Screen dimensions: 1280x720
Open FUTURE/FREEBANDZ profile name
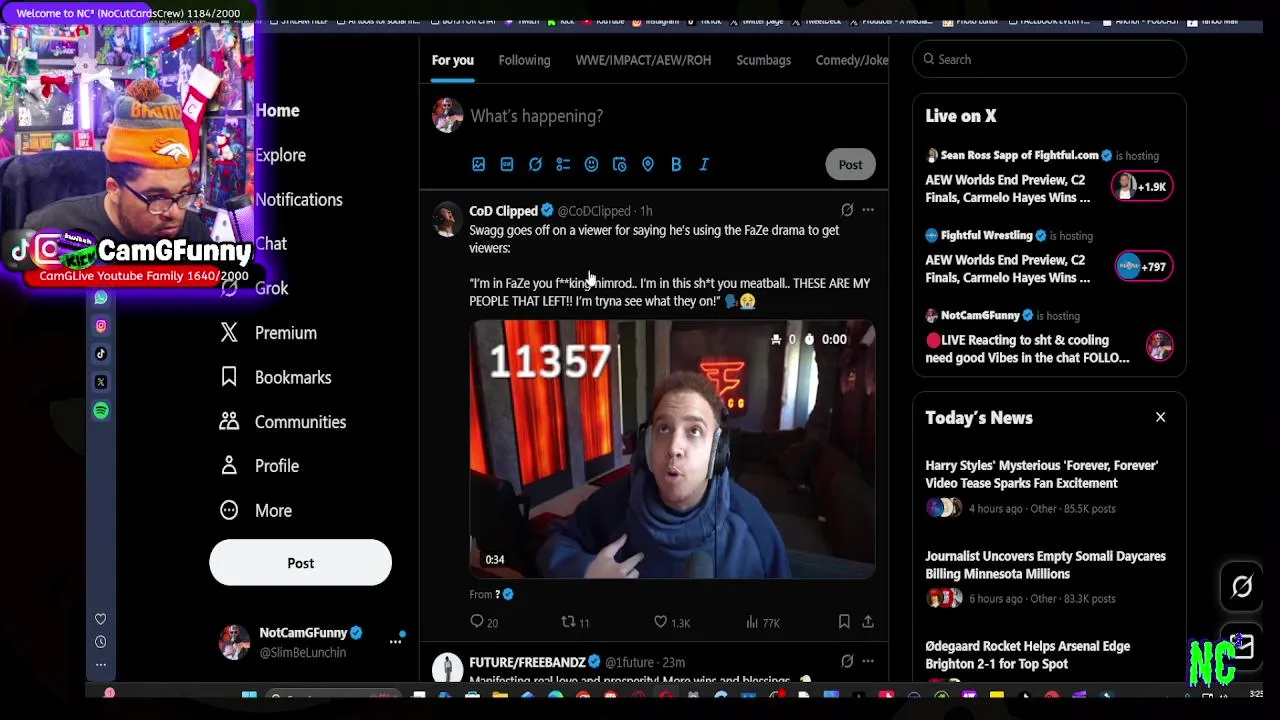point(527,662)
